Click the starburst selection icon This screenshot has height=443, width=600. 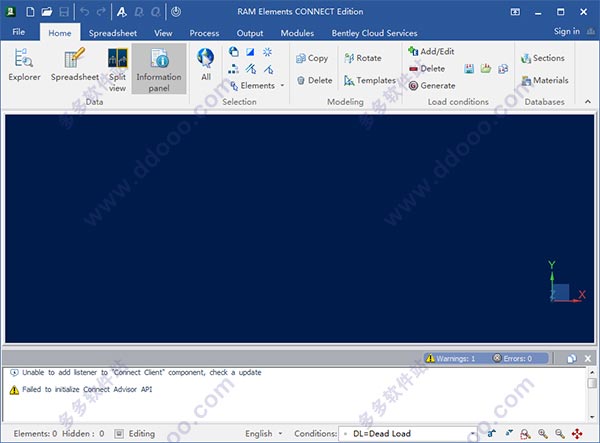267,52
